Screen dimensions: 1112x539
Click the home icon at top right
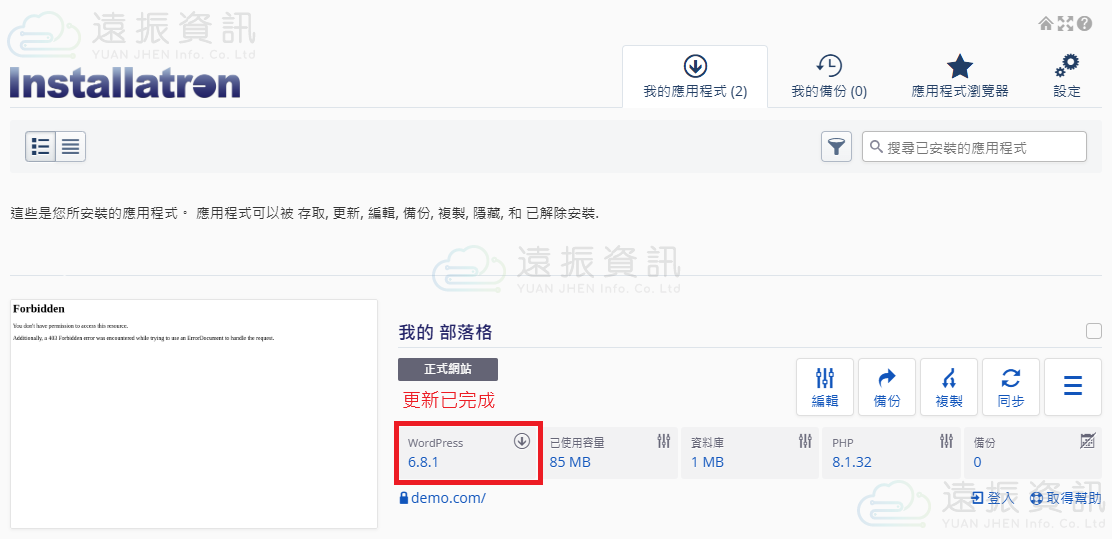click(x=1046, y=23)
